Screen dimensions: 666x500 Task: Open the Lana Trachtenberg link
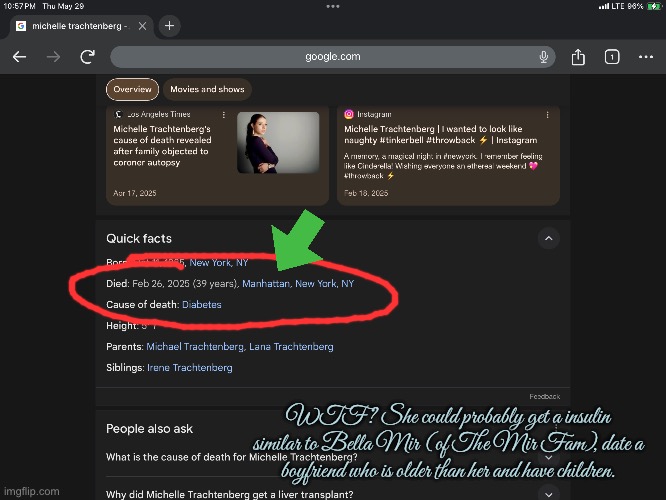coord(291,347)
